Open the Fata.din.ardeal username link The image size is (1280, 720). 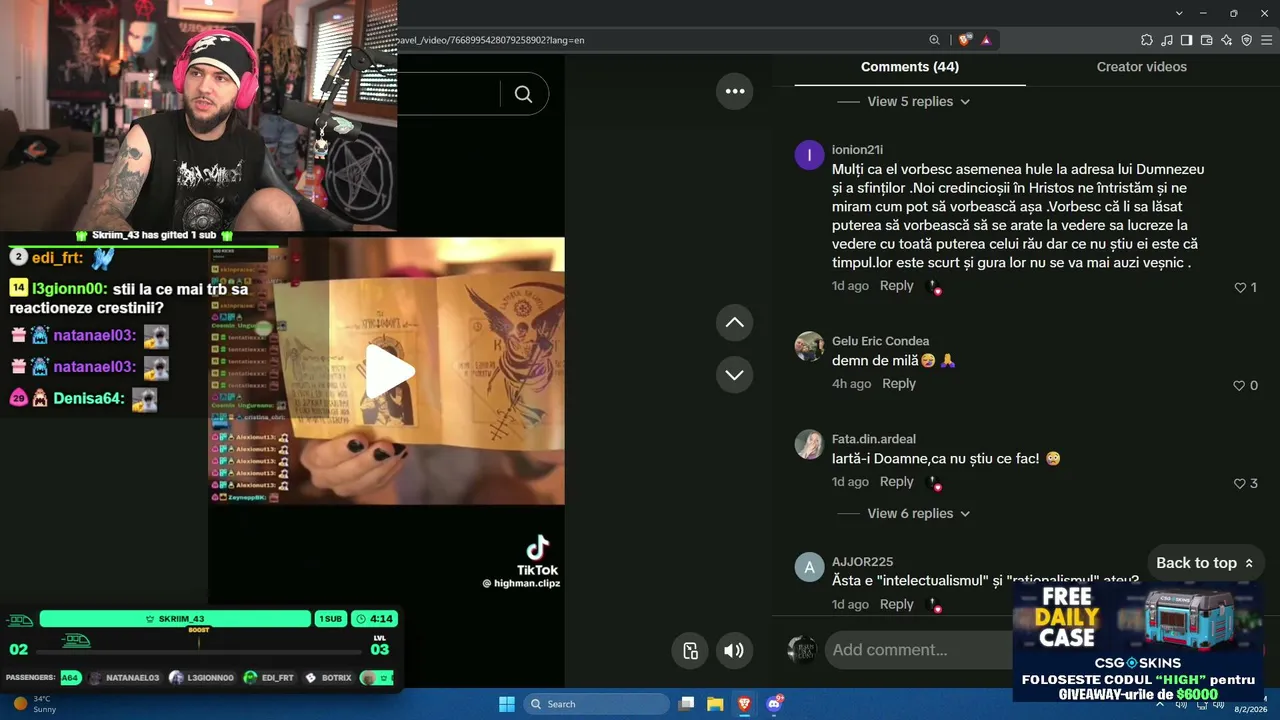click(874, 439)
